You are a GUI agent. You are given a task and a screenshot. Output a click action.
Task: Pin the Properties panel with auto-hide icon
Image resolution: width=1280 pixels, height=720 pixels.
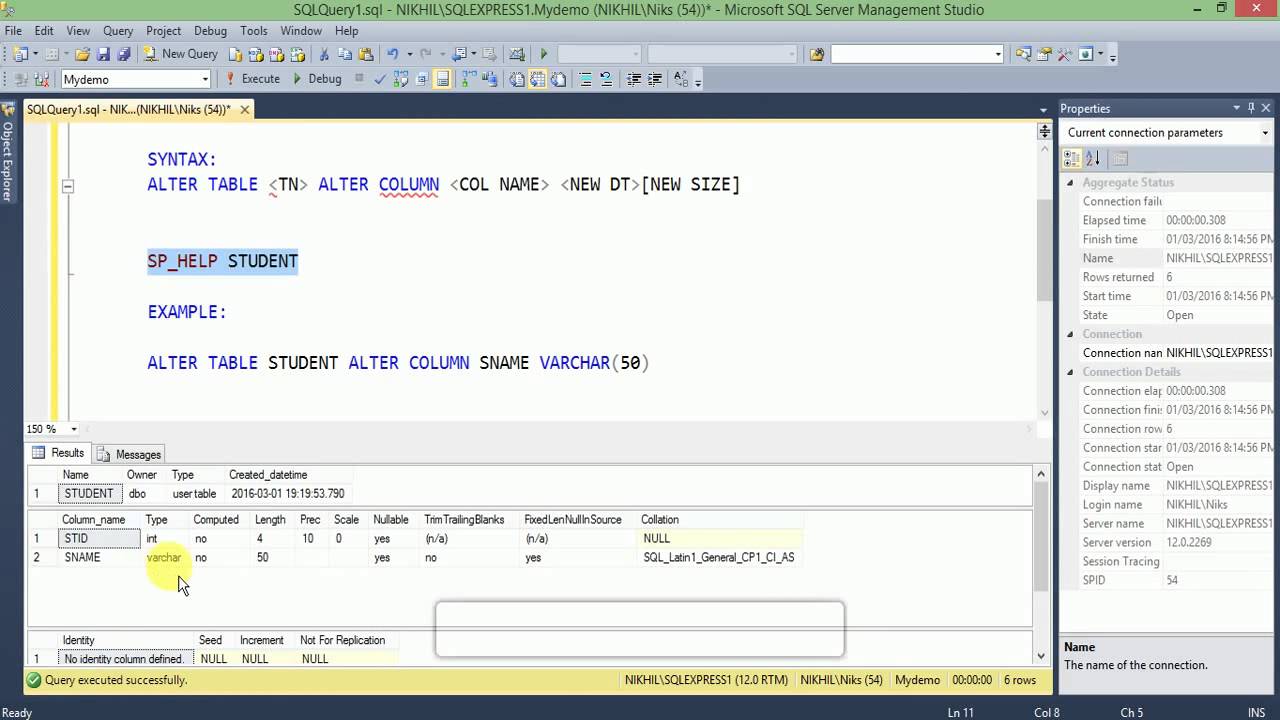tap(1250, 108)
